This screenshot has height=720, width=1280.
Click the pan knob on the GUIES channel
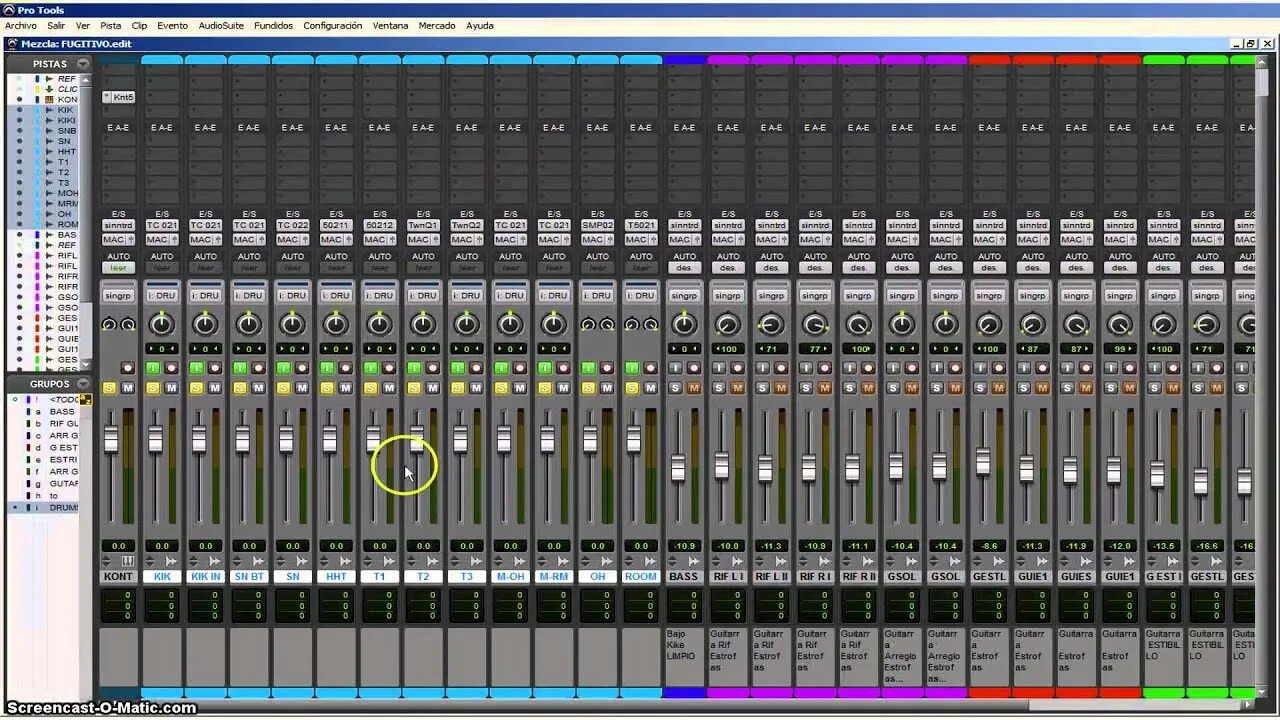[1076, 325]
